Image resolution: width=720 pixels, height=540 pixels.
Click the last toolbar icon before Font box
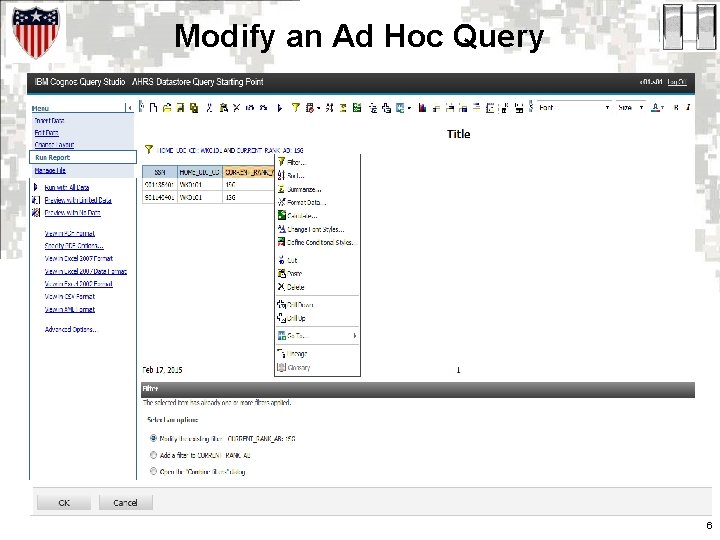tap(519, 108)
